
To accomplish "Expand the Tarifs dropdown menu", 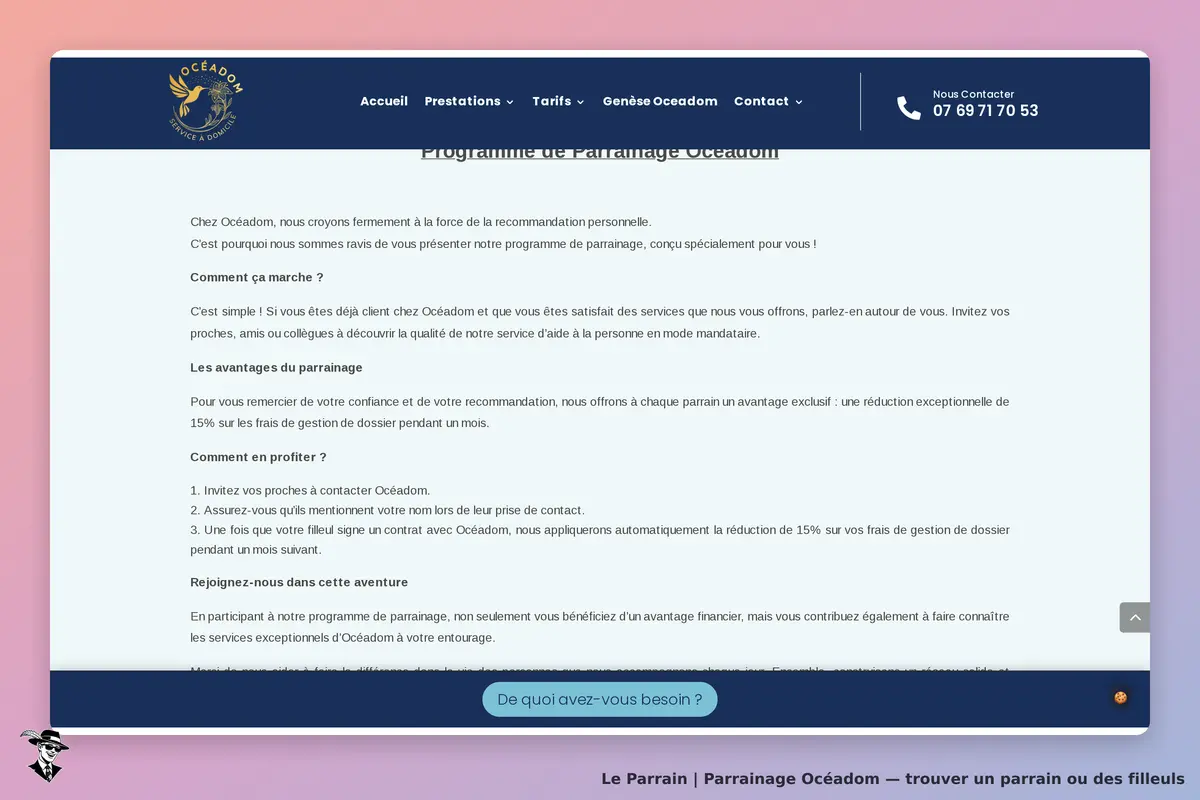I will coord(558,101).
